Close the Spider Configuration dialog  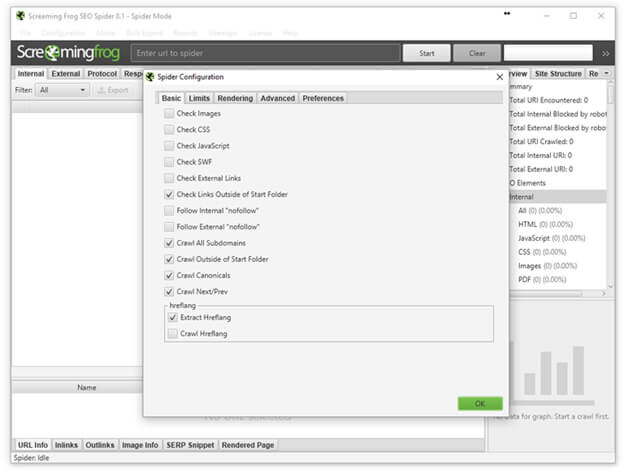coord(500,77)
